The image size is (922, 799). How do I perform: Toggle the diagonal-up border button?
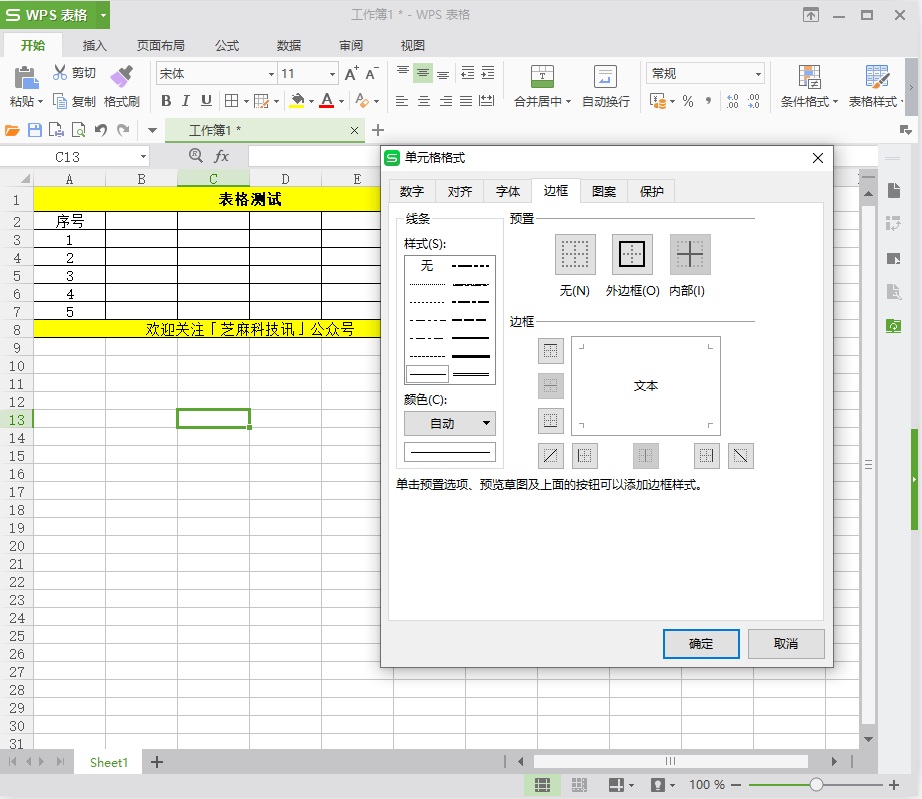click(550, 456)
